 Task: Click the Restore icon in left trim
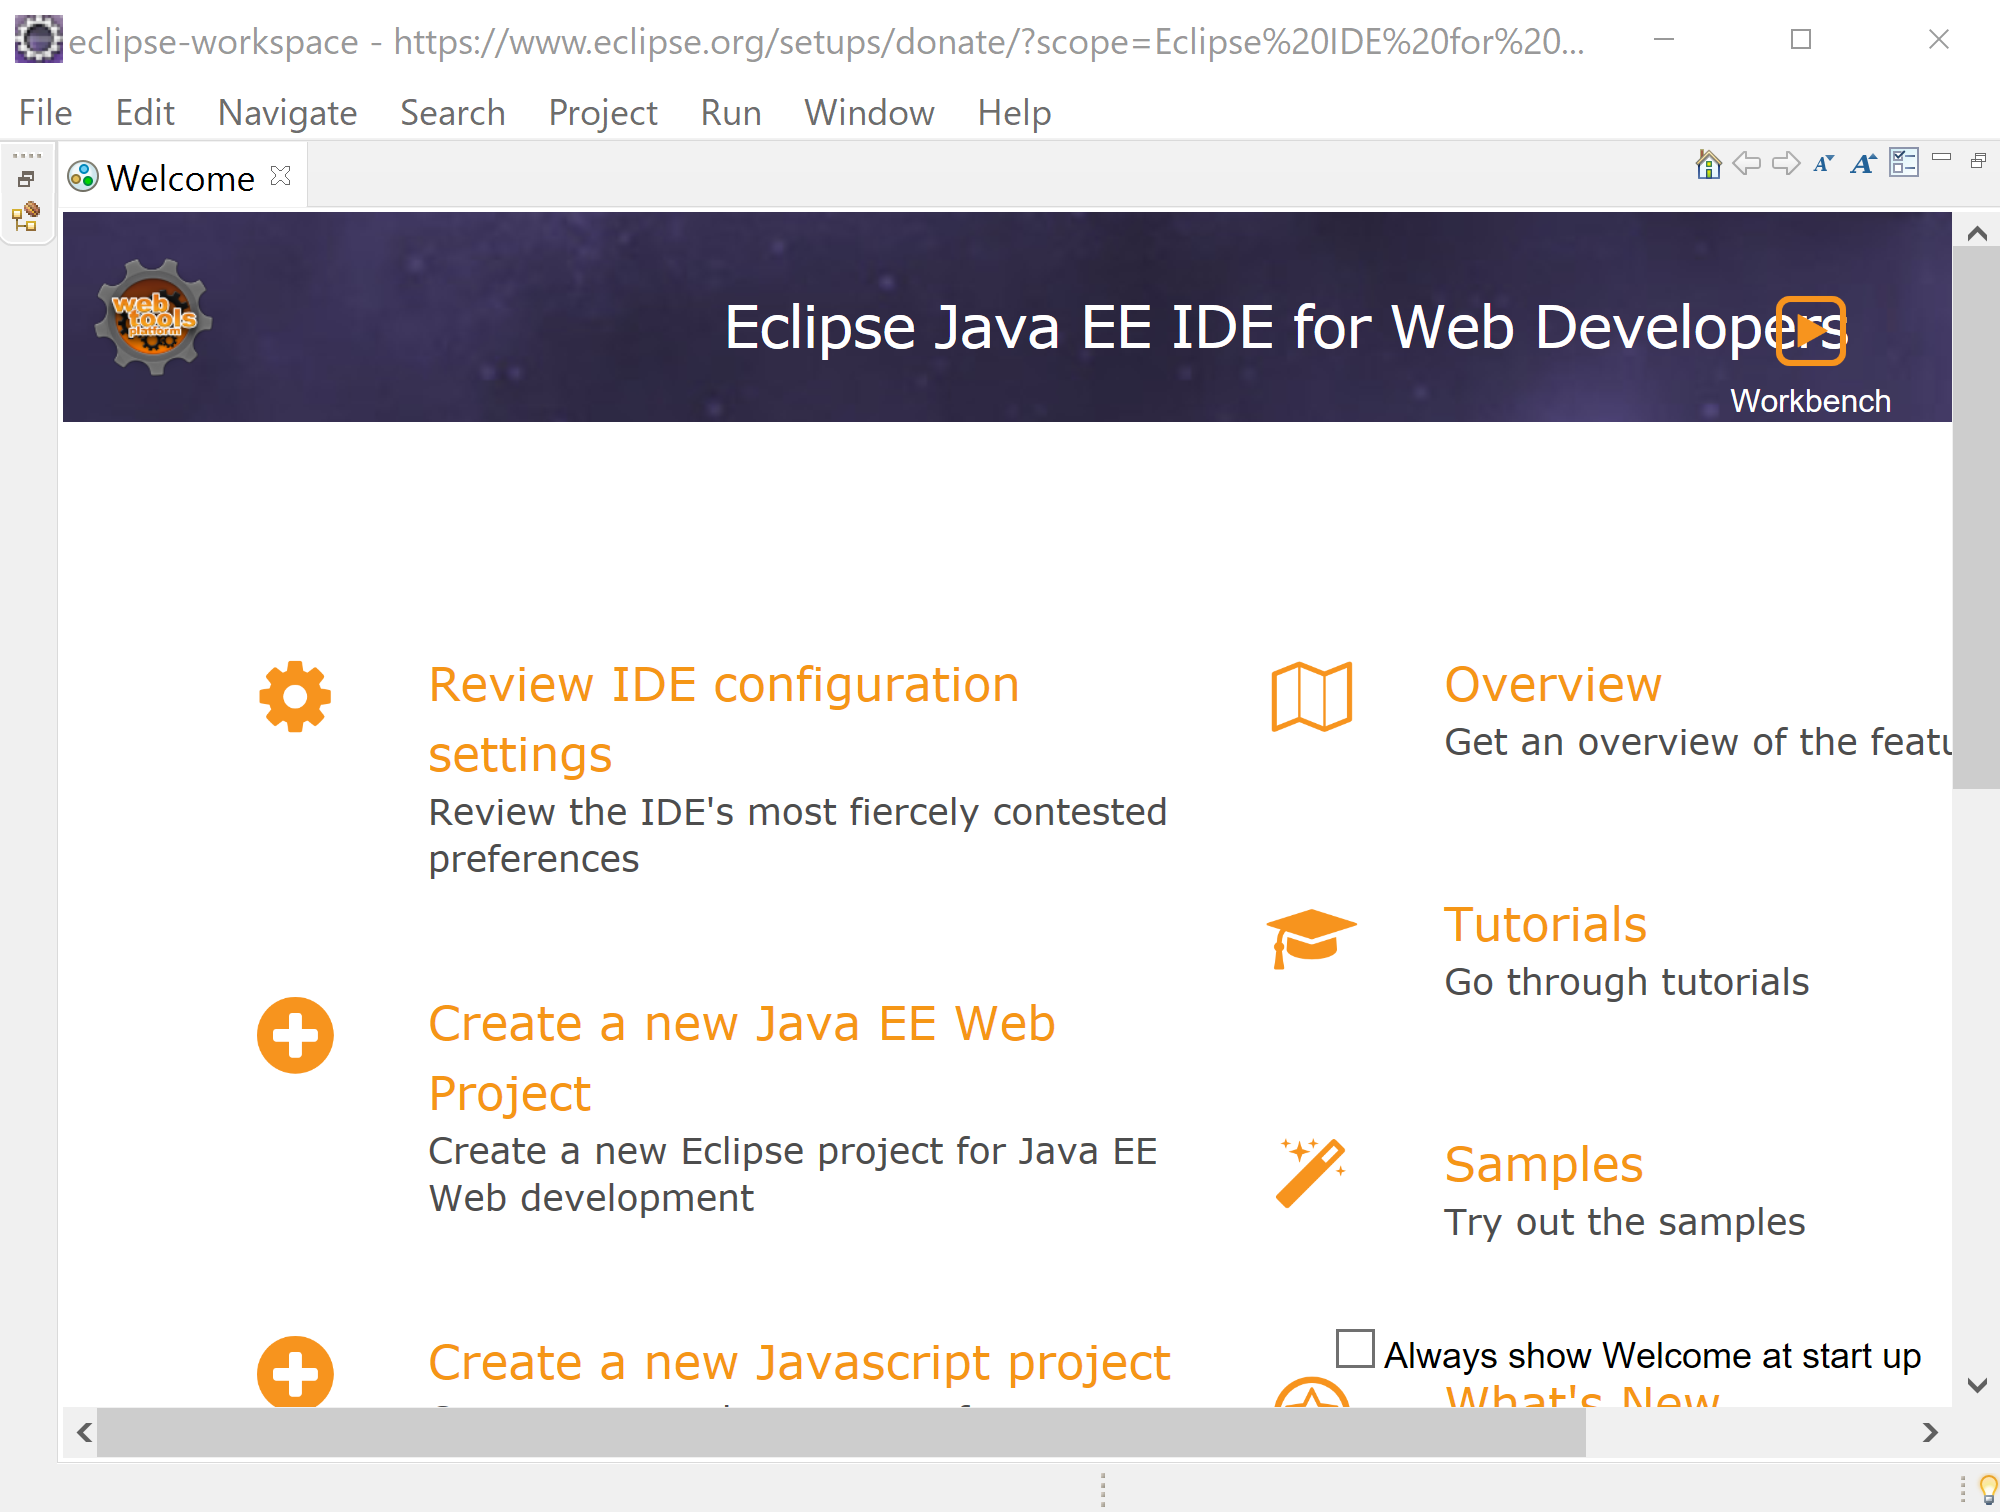[26, 179]
